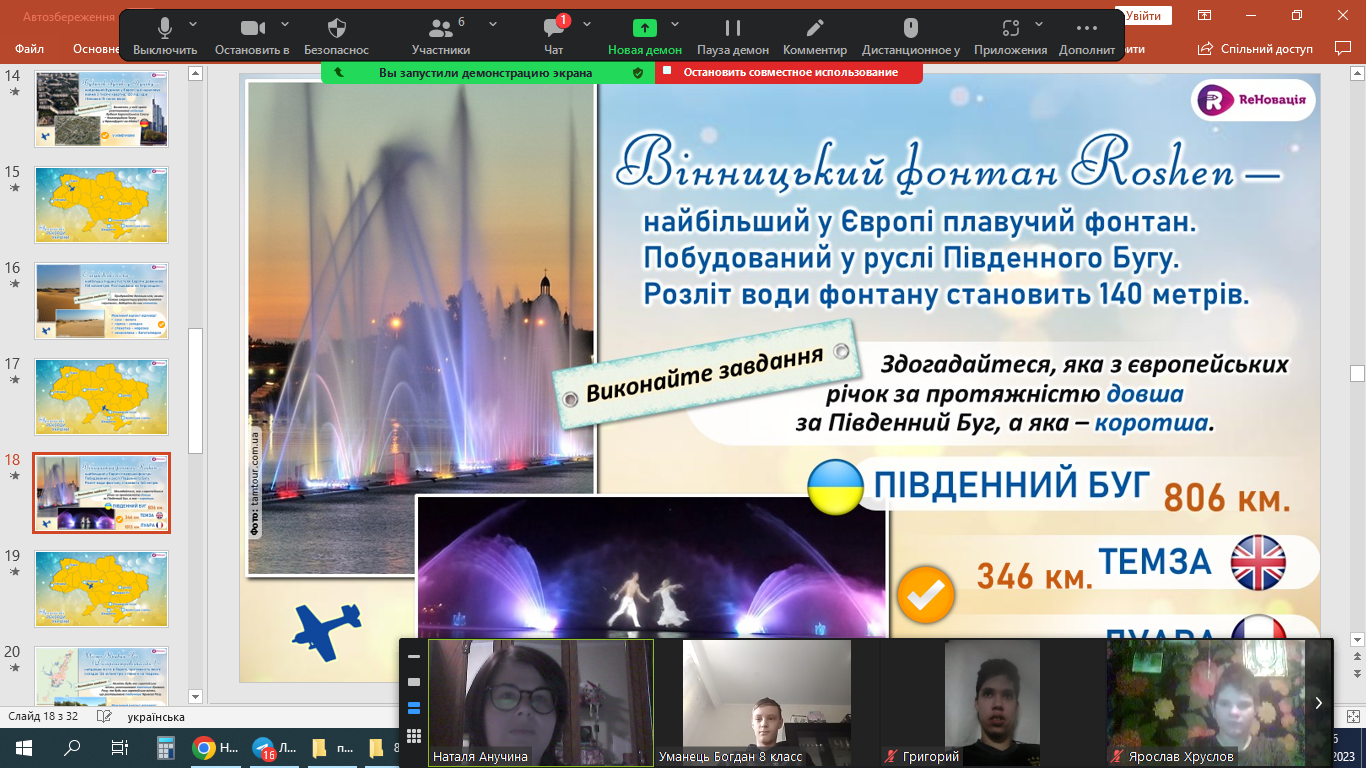Expand the Приложения options arrow
This screenshot has width=1366, height=768.
[1039, 24]
